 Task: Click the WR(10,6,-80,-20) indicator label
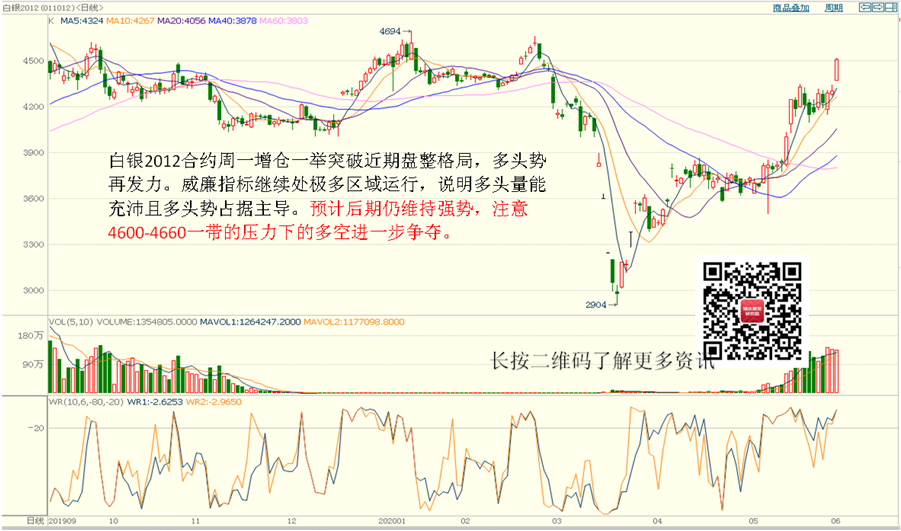coord(86,402)
